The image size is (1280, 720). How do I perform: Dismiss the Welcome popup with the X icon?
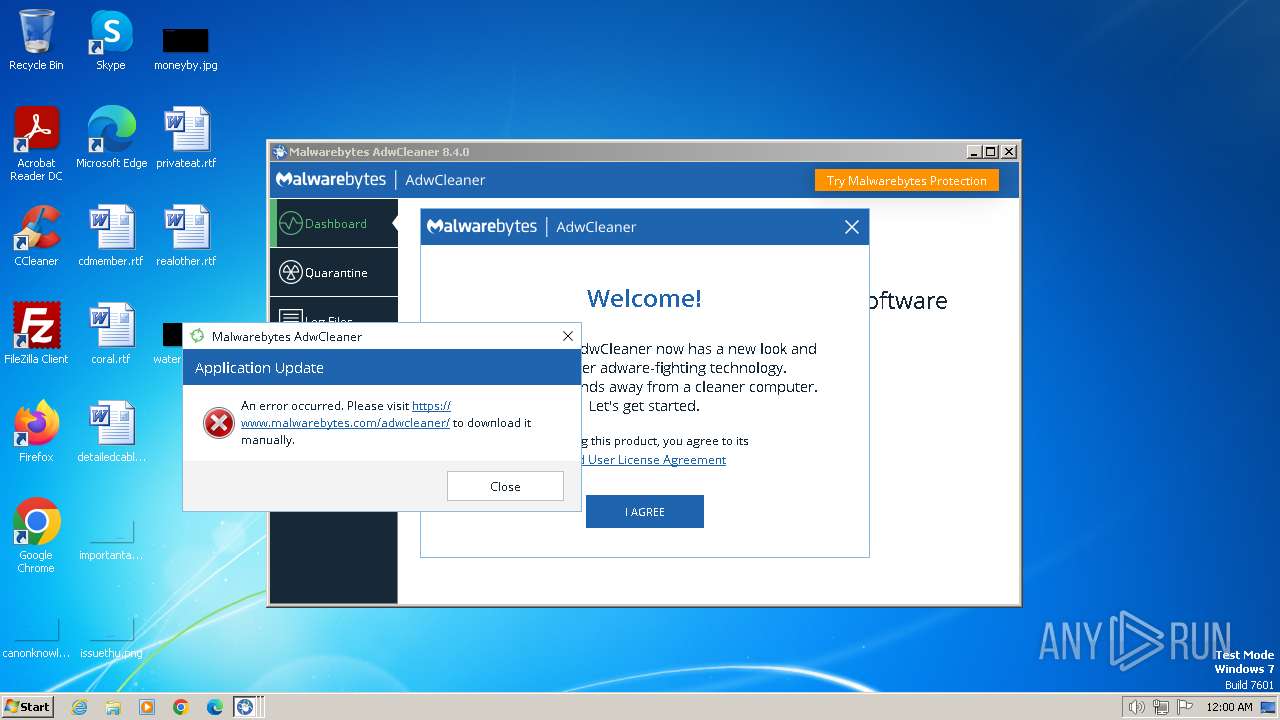coord(852,227)
